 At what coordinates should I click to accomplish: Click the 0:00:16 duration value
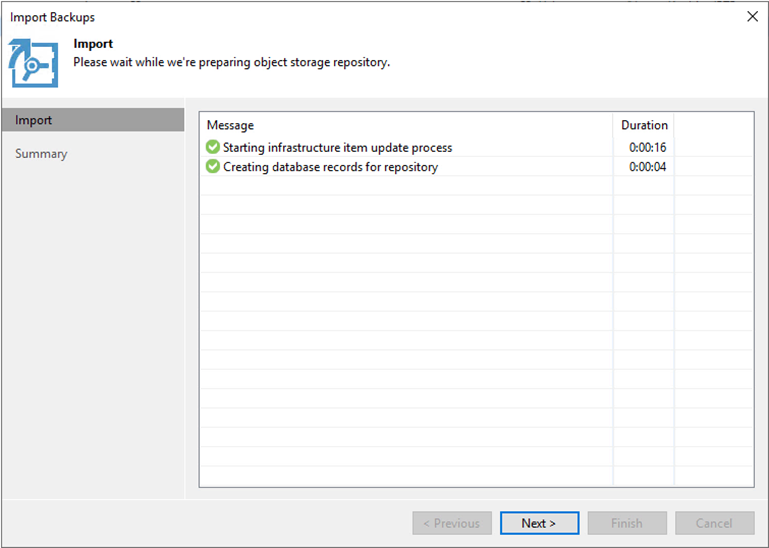pos(648,148)
